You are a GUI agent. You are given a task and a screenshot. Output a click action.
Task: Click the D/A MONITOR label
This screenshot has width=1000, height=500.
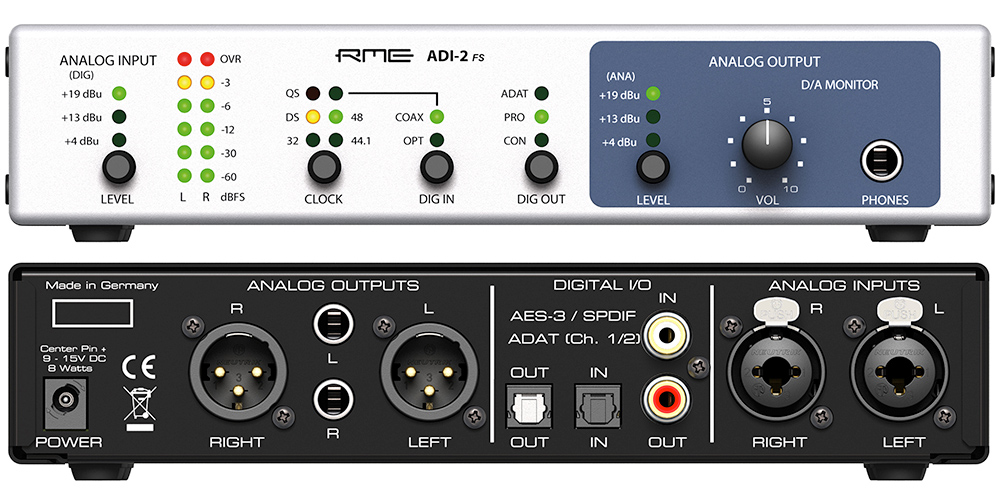[841, 84]
